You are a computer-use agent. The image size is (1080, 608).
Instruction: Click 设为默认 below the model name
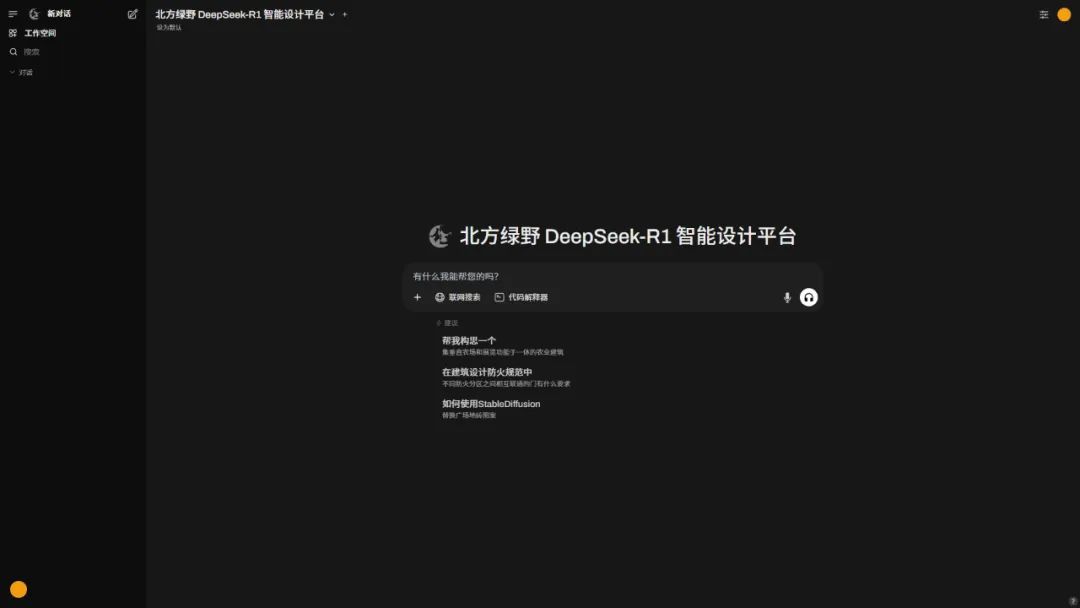click(x=169, y=28)
